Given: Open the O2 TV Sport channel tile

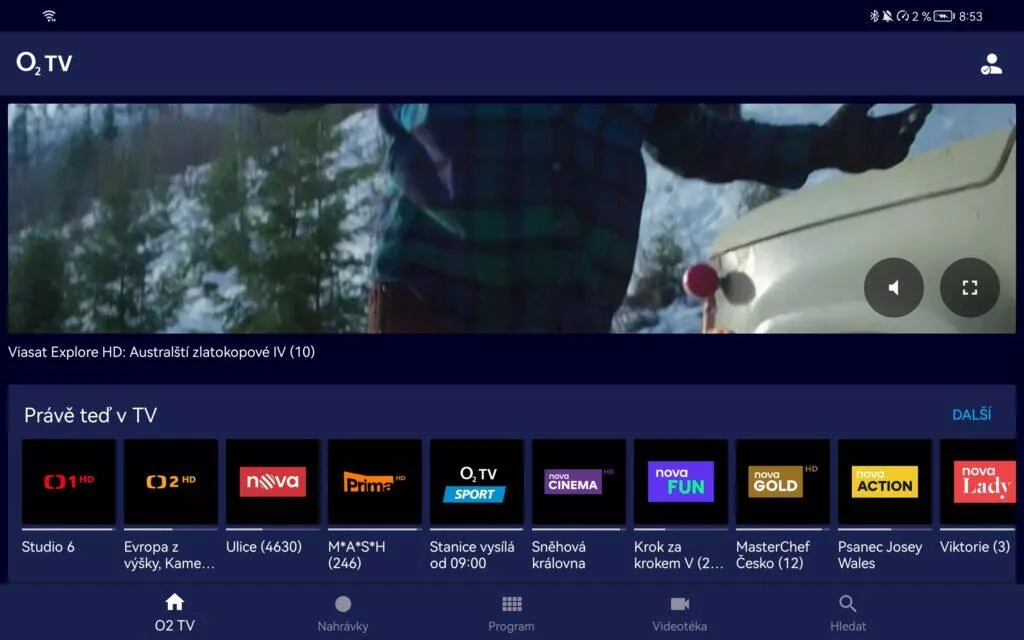Looking at the screenshot, I should coord(477,482).
